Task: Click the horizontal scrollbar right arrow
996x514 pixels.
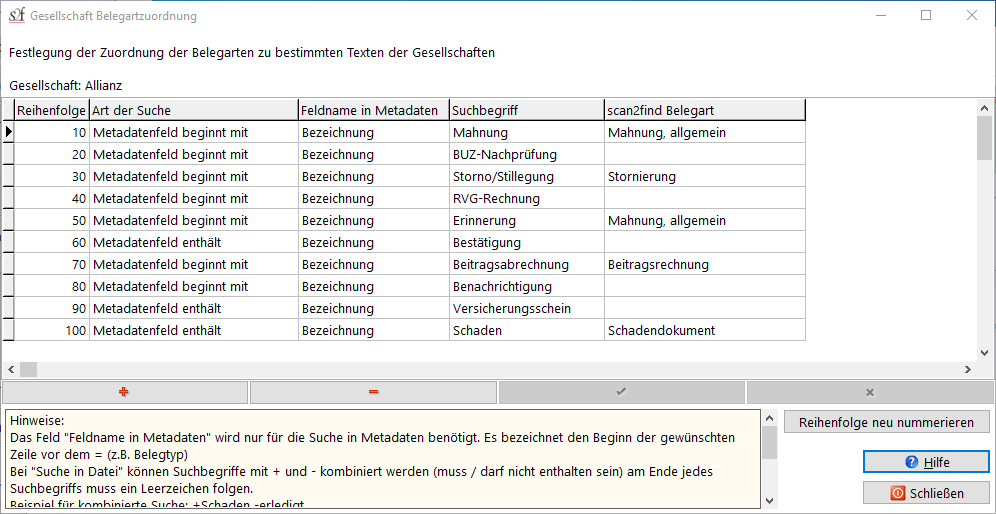Action: 967,370
